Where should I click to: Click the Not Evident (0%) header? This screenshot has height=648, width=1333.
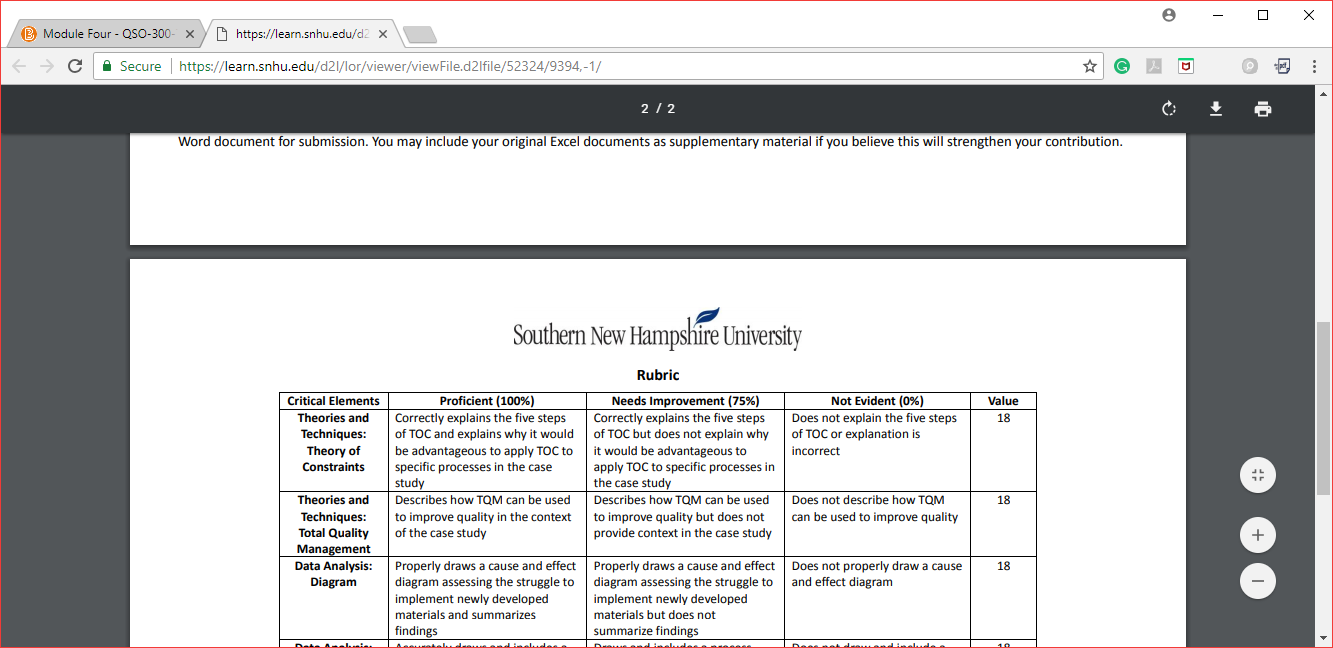(x=877, y=401)
